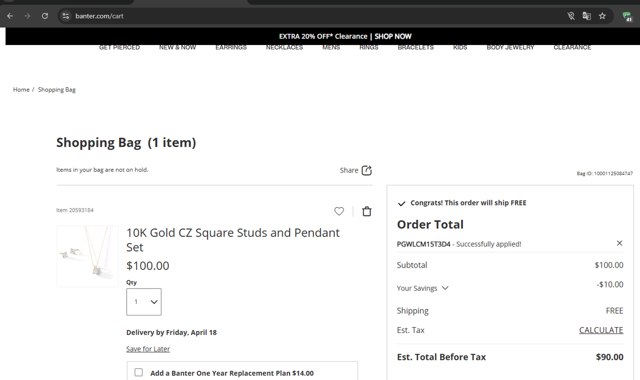This screenshot has width=640, height=380.
Task: Open the RINGS menu
Action: coord(369,47)
